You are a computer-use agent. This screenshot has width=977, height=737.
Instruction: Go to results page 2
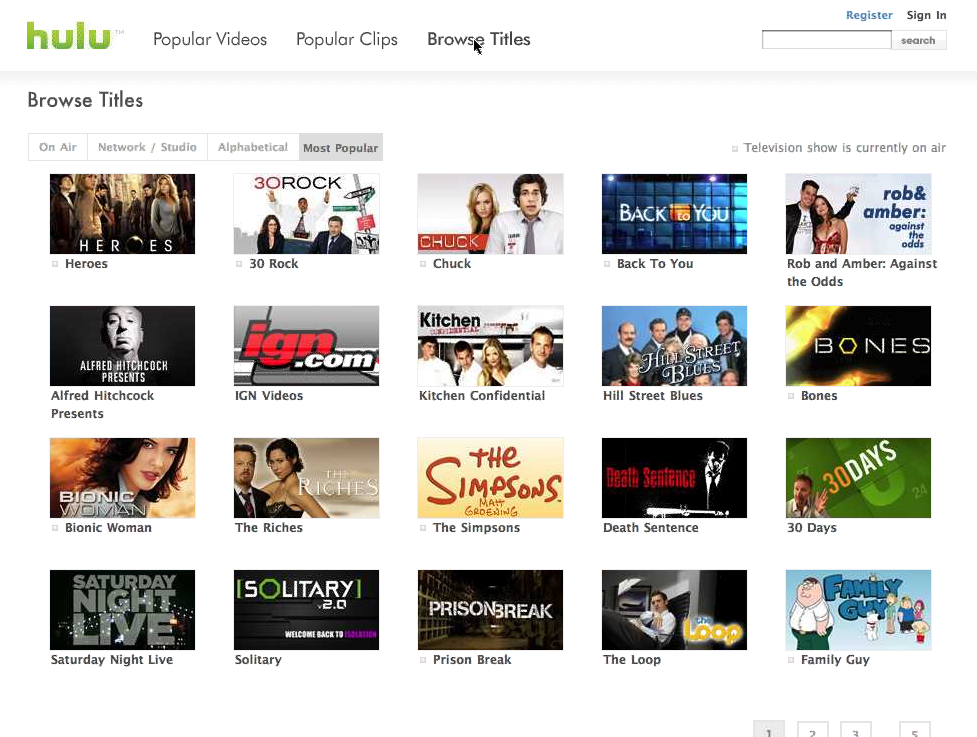point(813,730)
